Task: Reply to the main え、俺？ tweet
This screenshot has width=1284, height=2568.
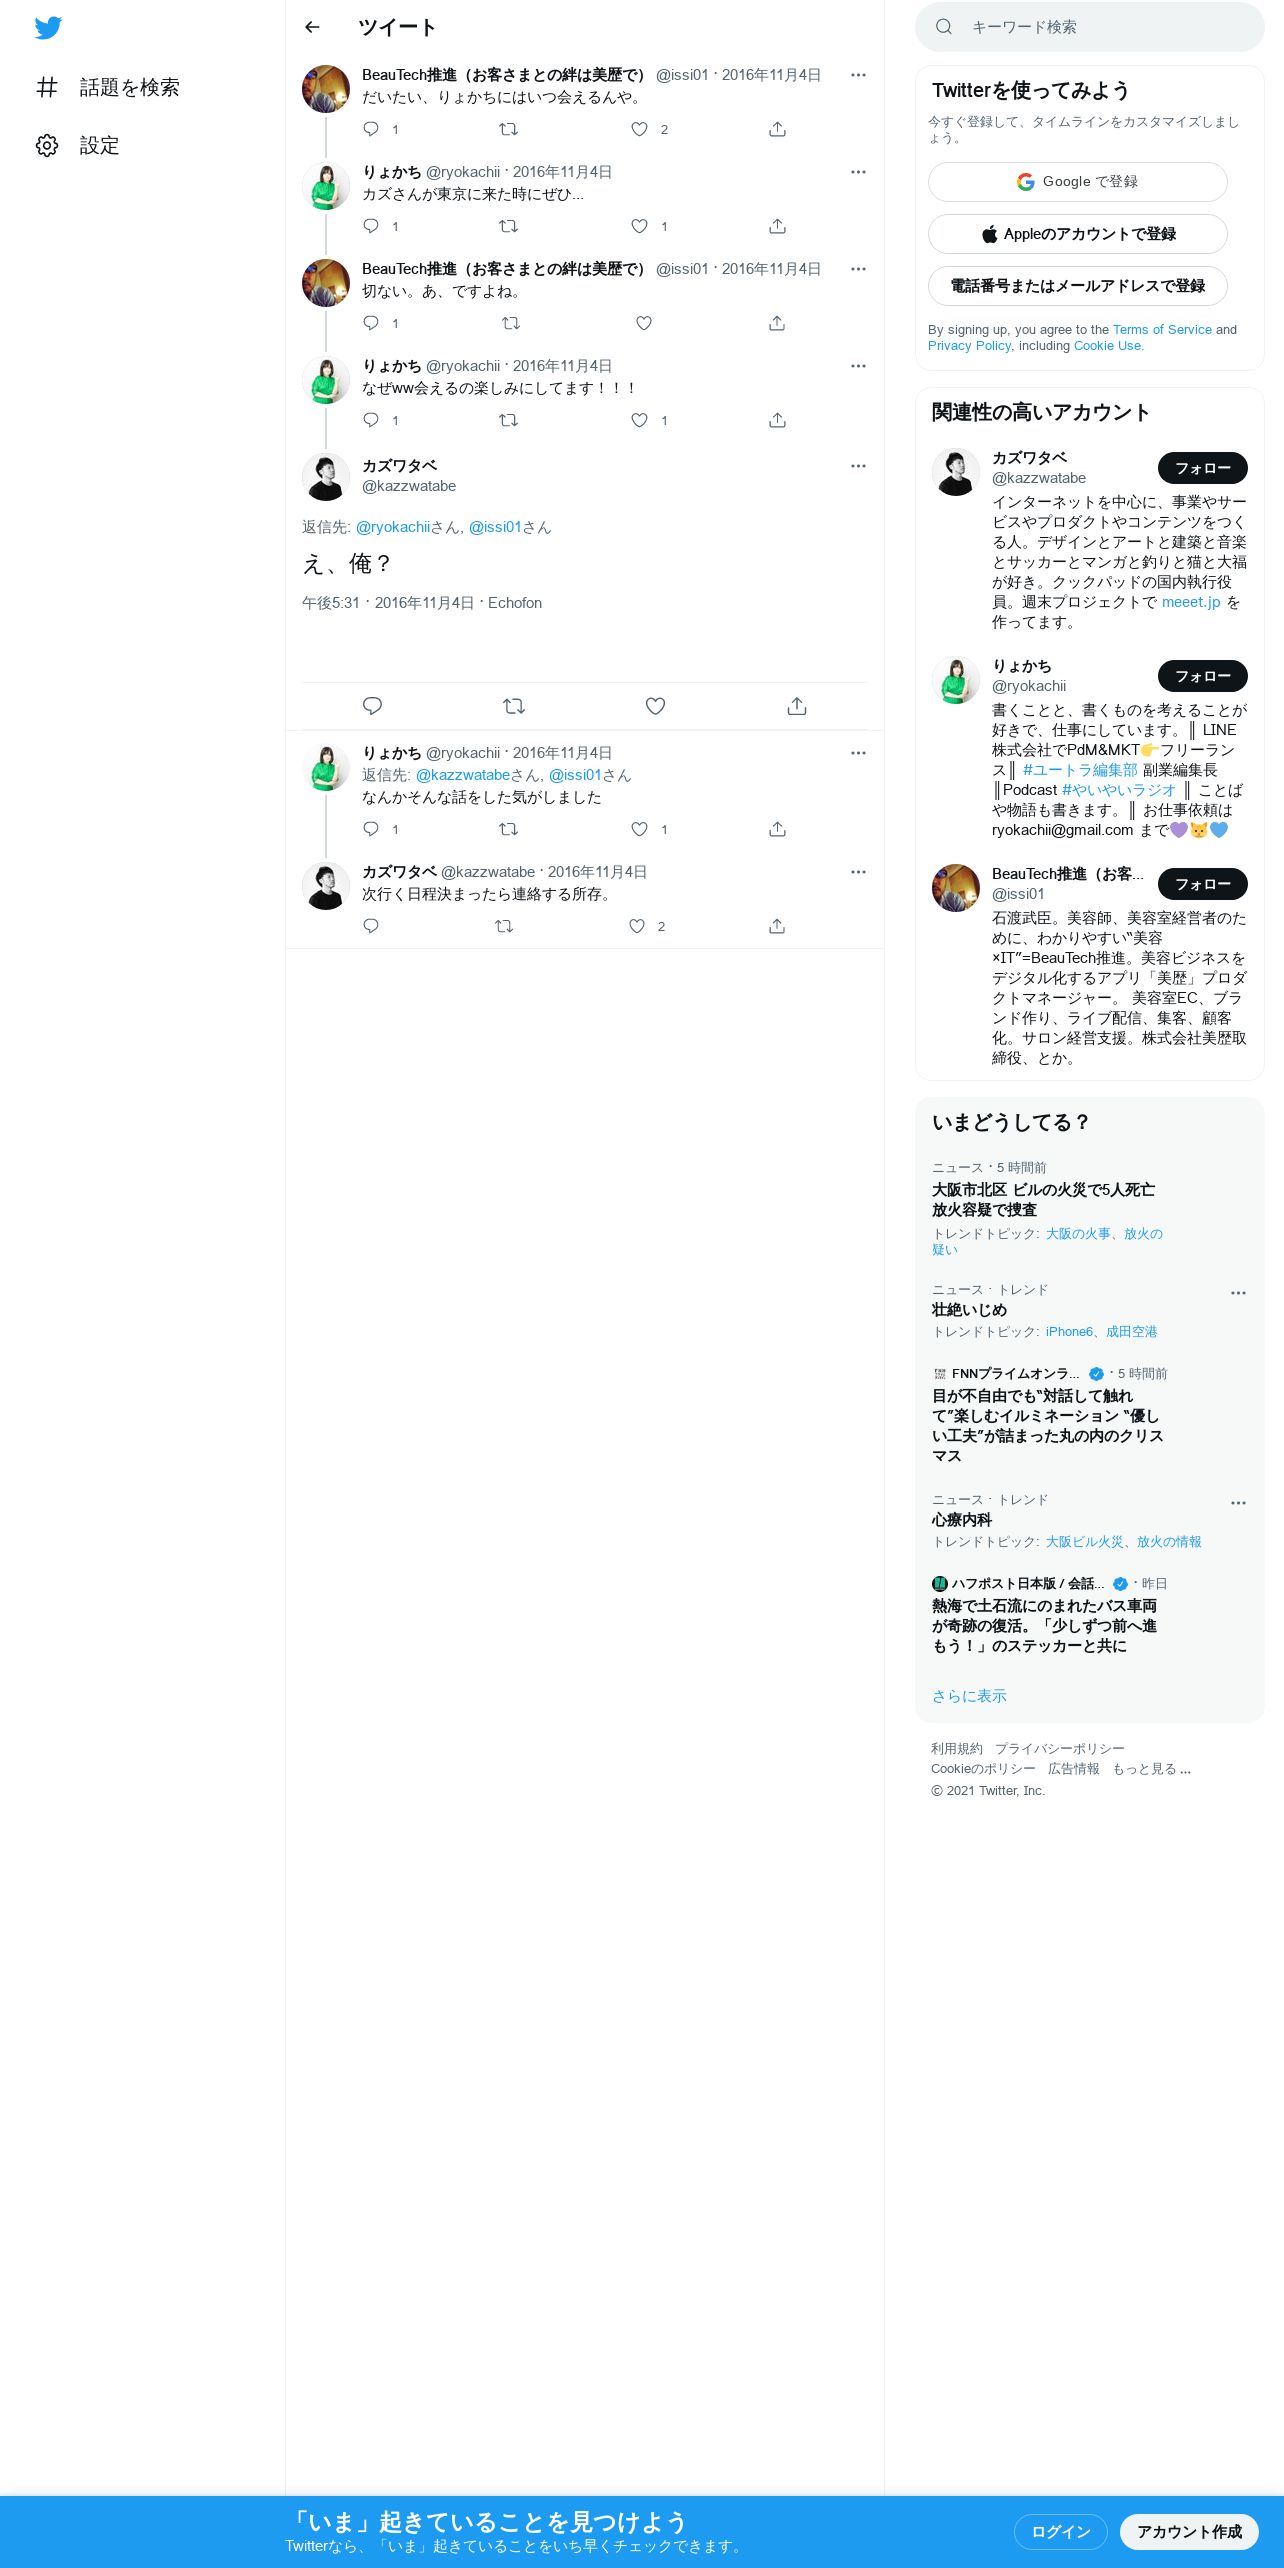Action: point(372,706)
